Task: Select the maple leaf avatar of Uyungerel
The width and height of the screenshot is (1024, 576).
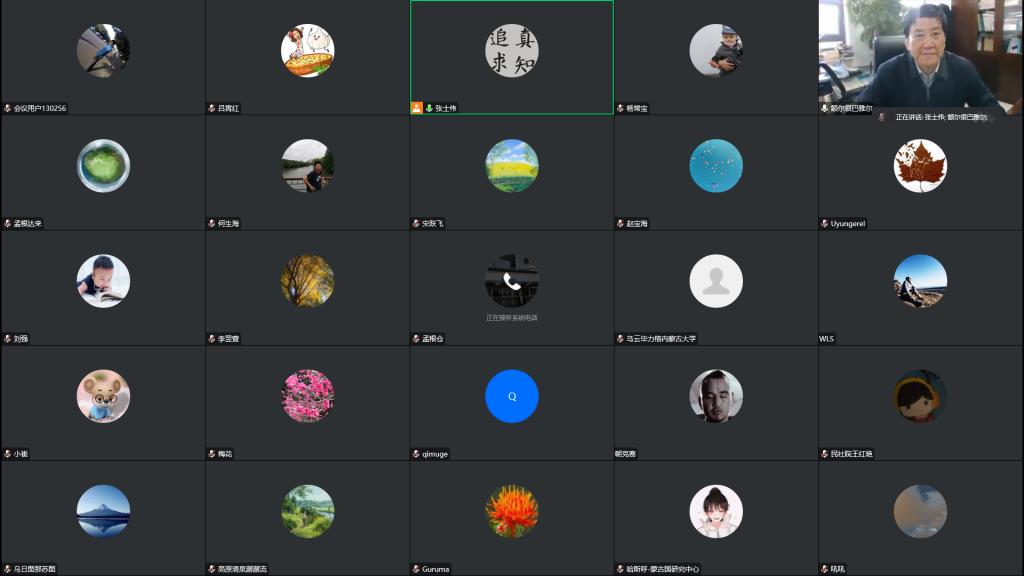Action: tap(920, 166)
